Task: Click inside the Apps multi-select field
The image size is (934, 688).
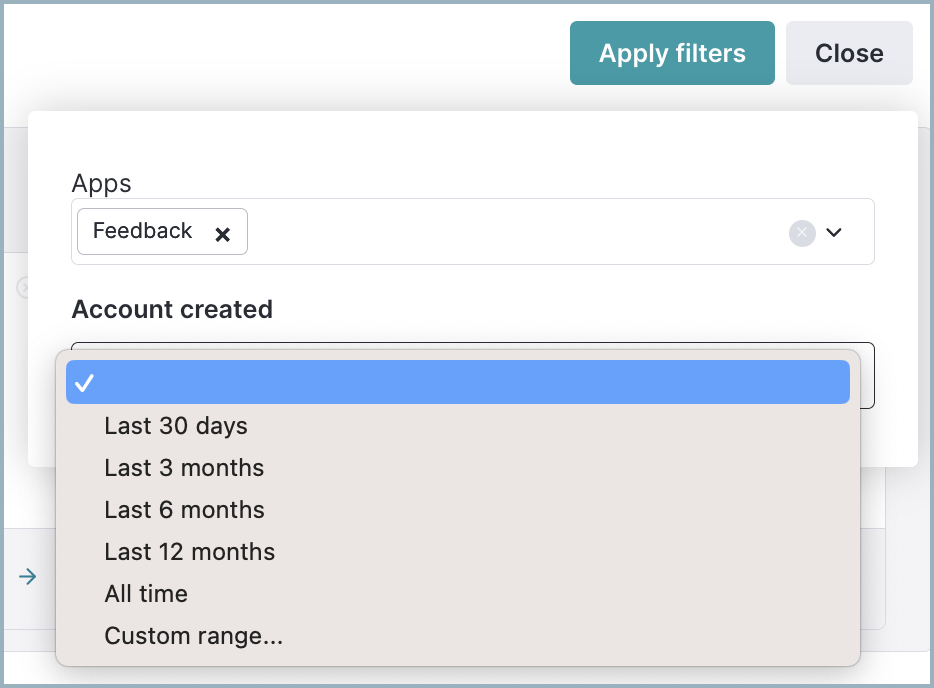Action: (x=472, y=232)
